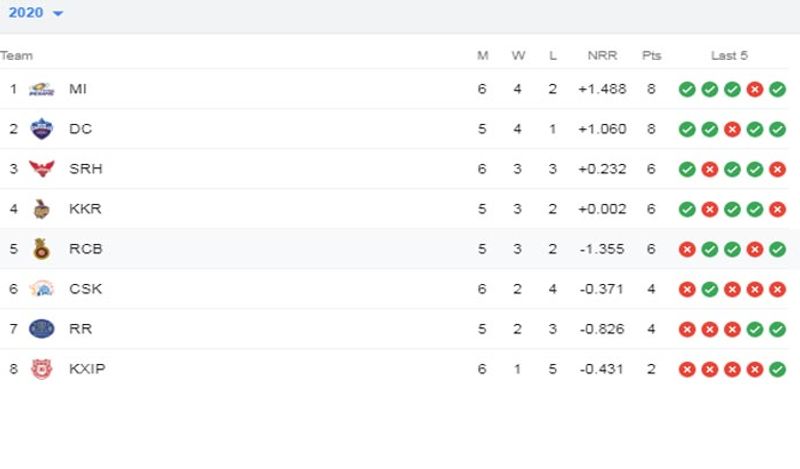This screenshot has width=800, height=469.
Task: Open the KXIP team name link
Action: click(87, 368)
